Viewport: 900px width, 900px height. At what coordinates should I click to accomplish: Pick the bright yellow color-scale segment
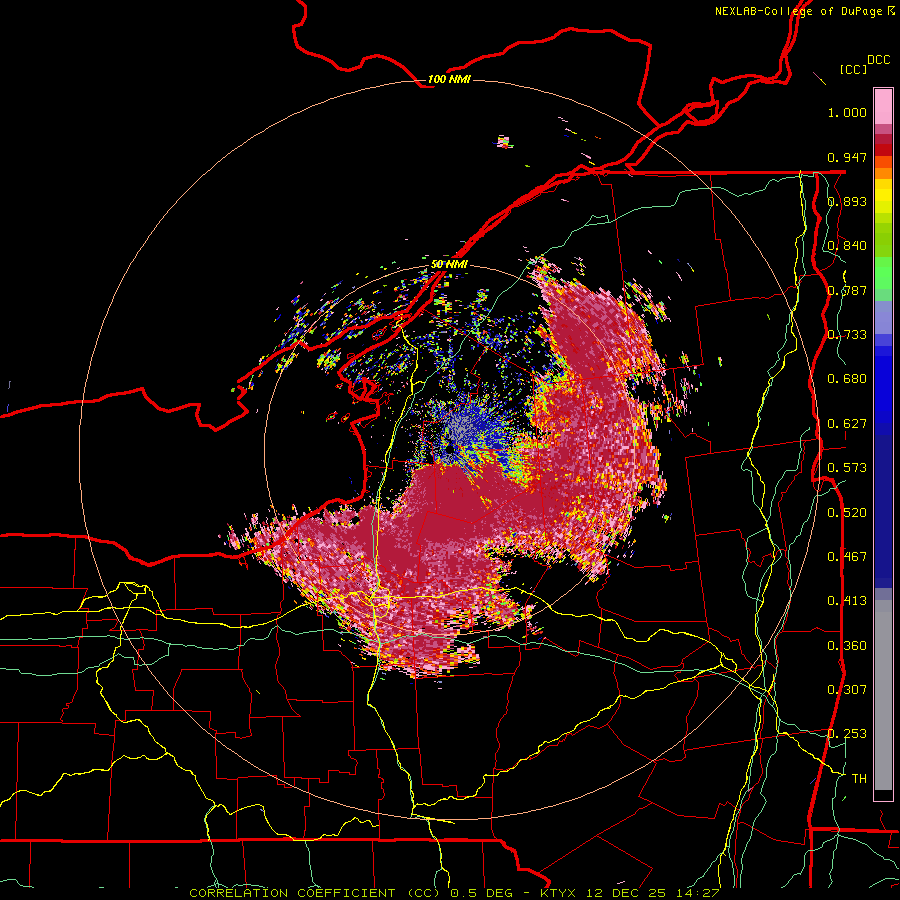coord(883,197)
